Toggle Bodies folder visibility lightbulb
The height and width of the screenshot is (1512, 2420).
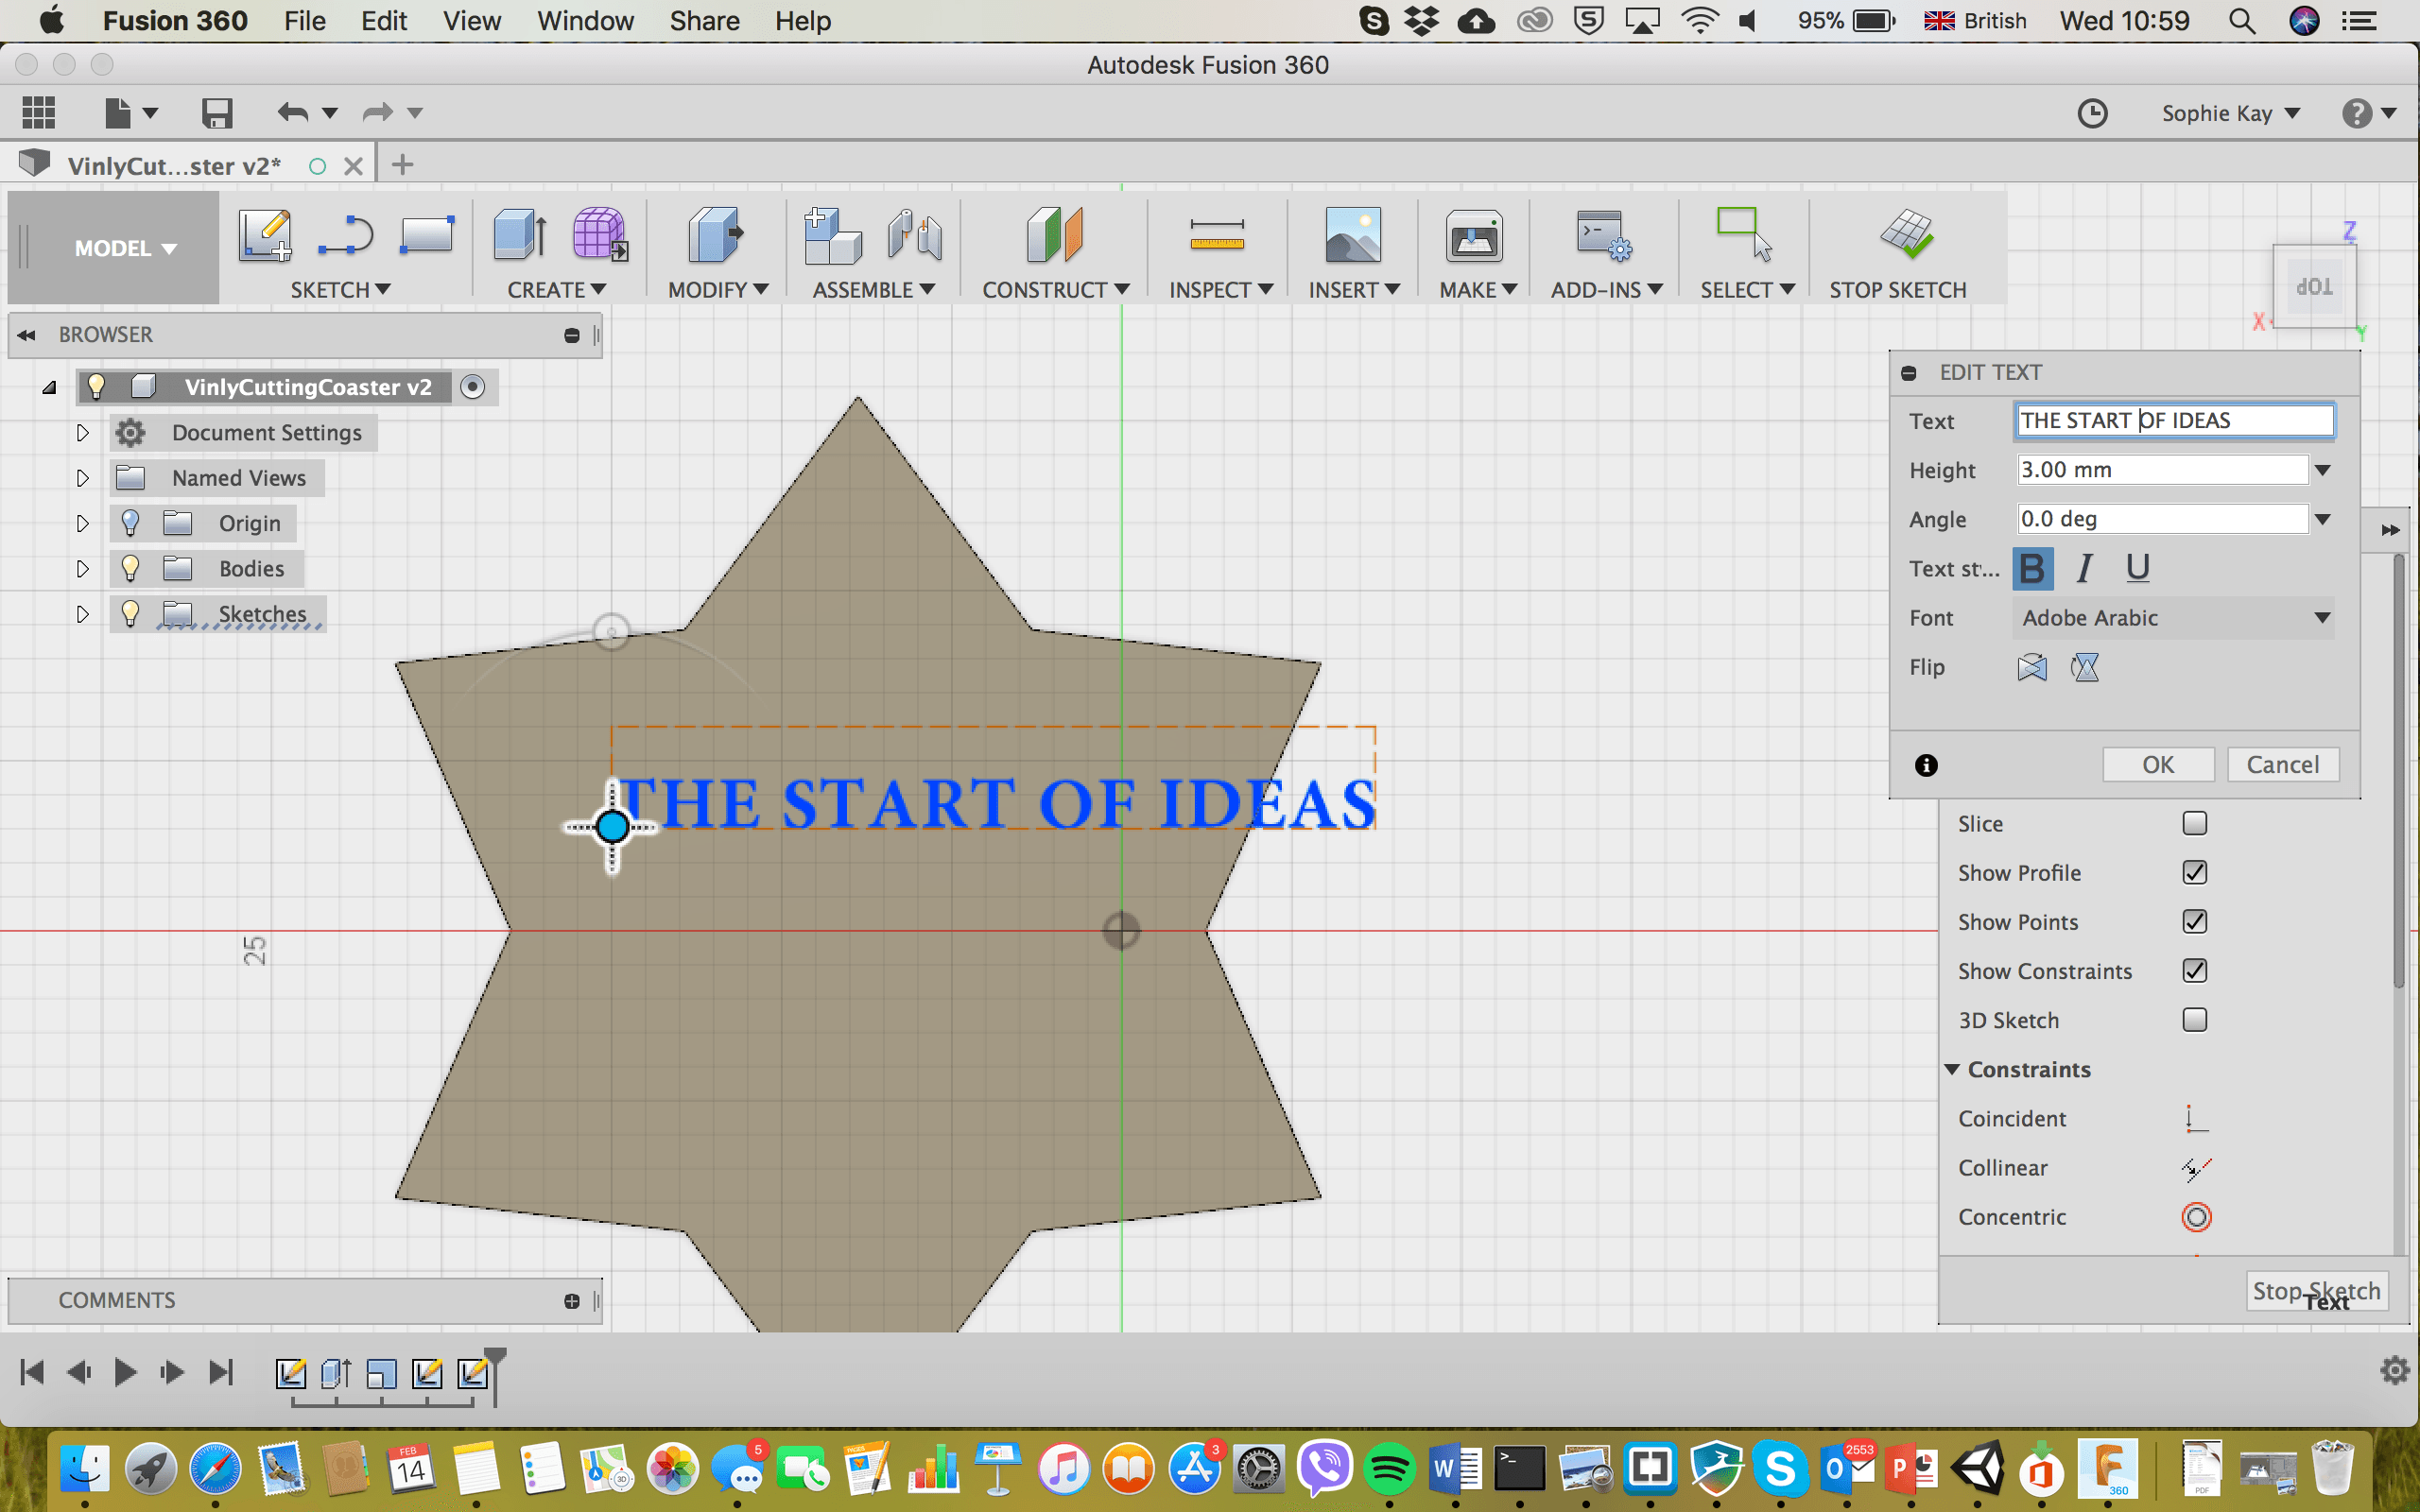(x=130, y=568)
